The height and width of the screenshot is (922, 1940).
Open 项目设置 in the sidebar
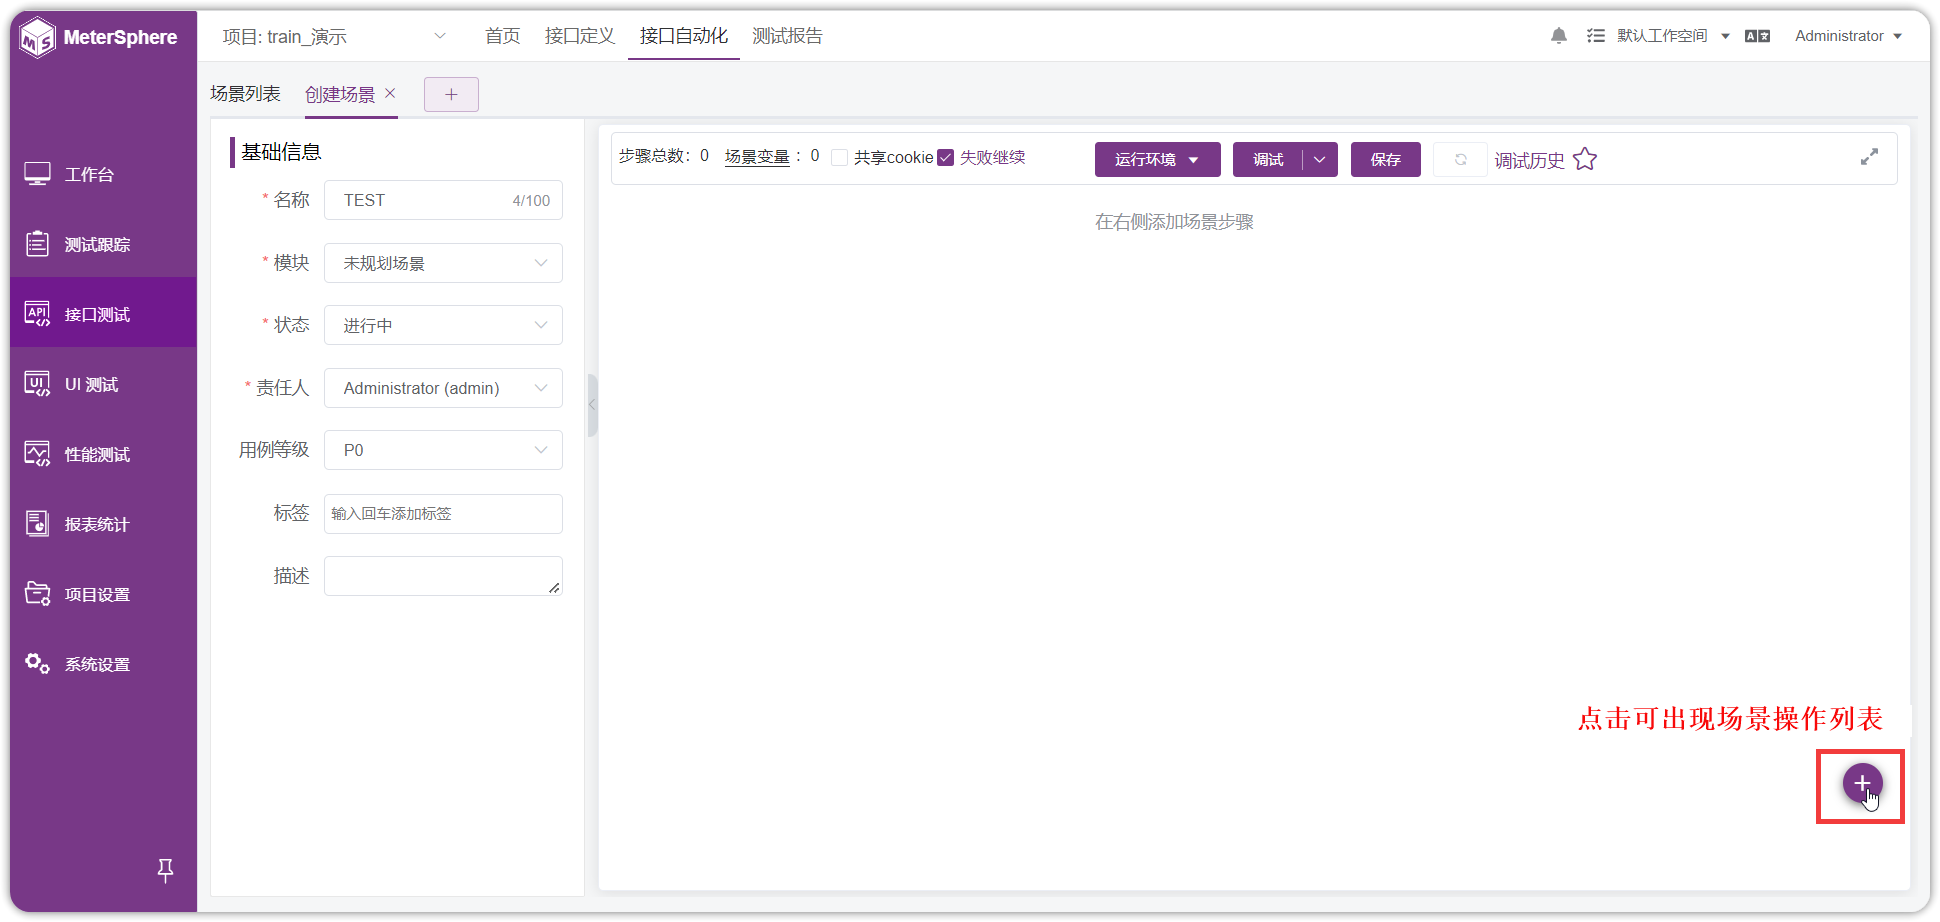point(103,594)
